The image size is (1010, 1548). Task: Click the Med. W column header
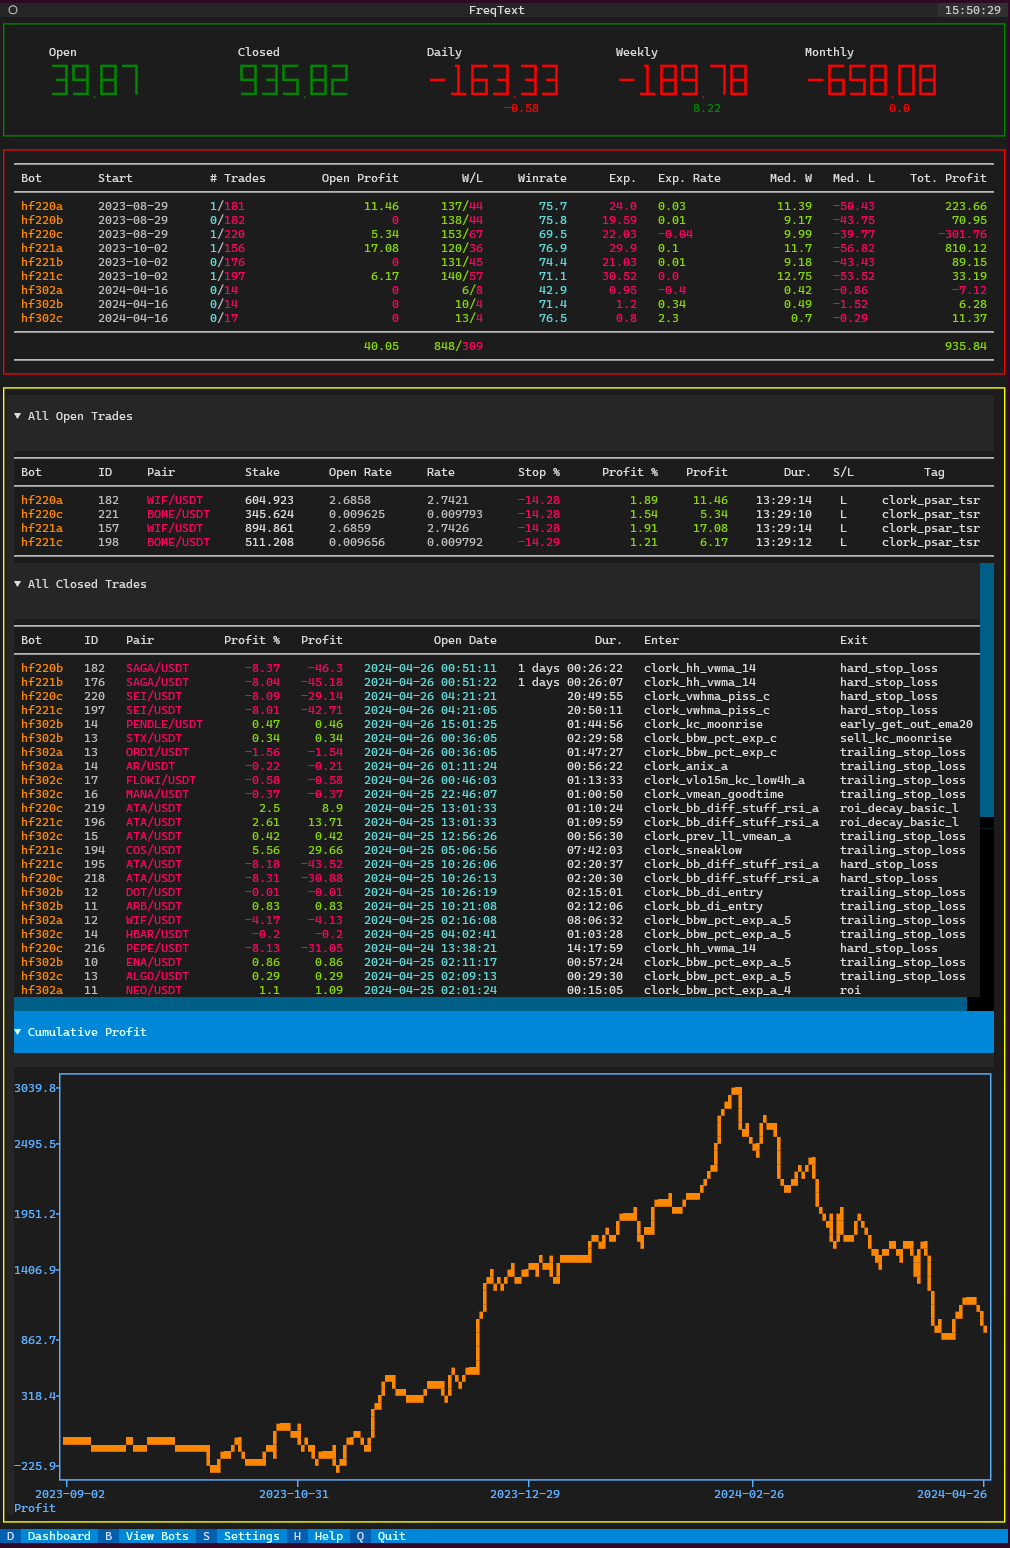(x=791, y=178)
